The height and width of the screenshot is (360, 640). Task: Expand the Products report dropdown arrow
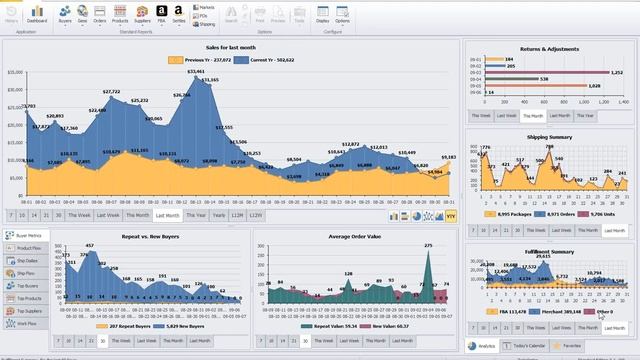120,26
